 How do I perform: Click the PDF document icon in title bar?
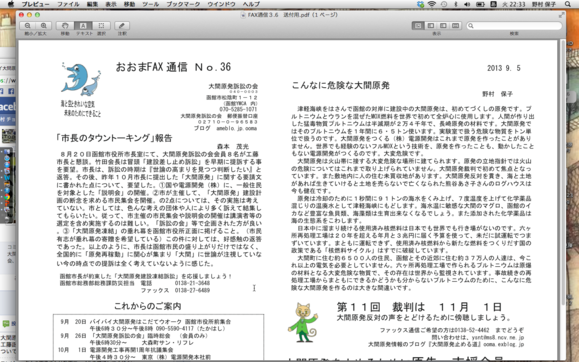pos(243,15)
